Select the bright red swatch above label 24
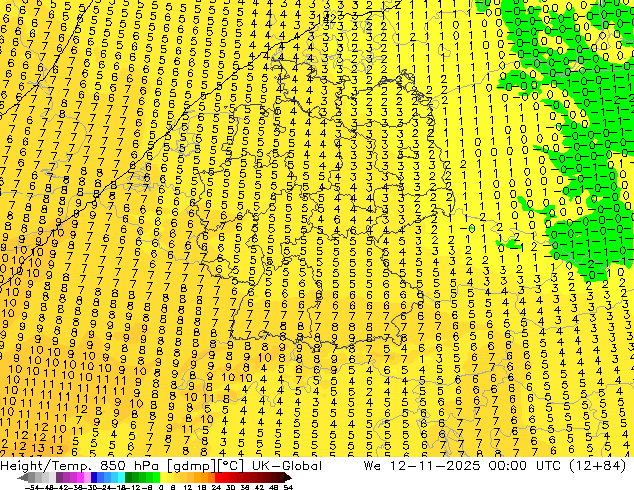Screen dimensions: 634x490 click(x=218, y=477)
